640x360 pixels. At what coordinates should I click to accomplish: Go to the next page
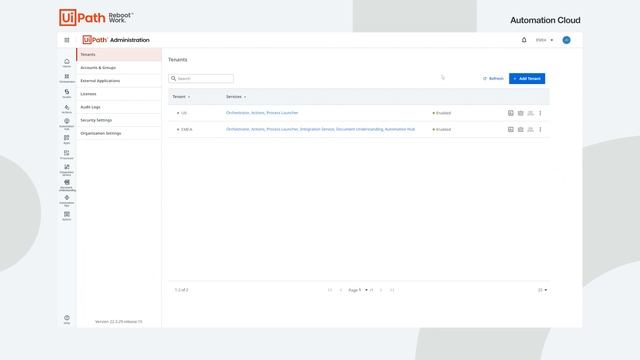pyautogui.click(x=381, y=290)
